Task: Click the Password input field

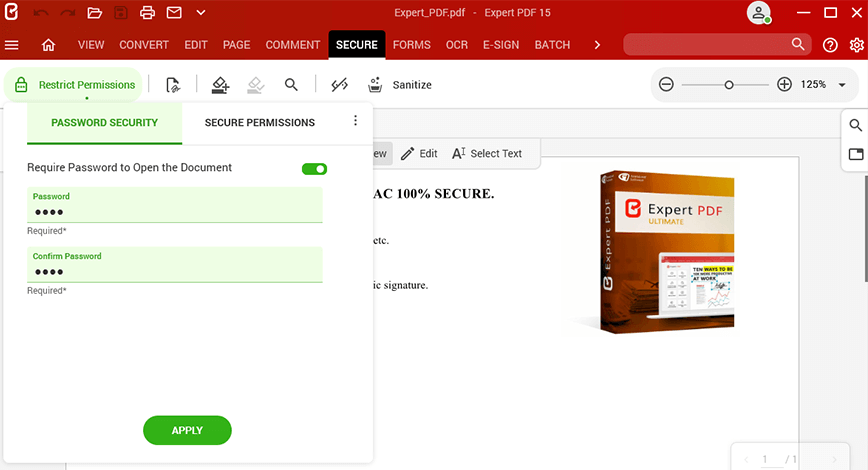Action: click(x=175, y=205)
